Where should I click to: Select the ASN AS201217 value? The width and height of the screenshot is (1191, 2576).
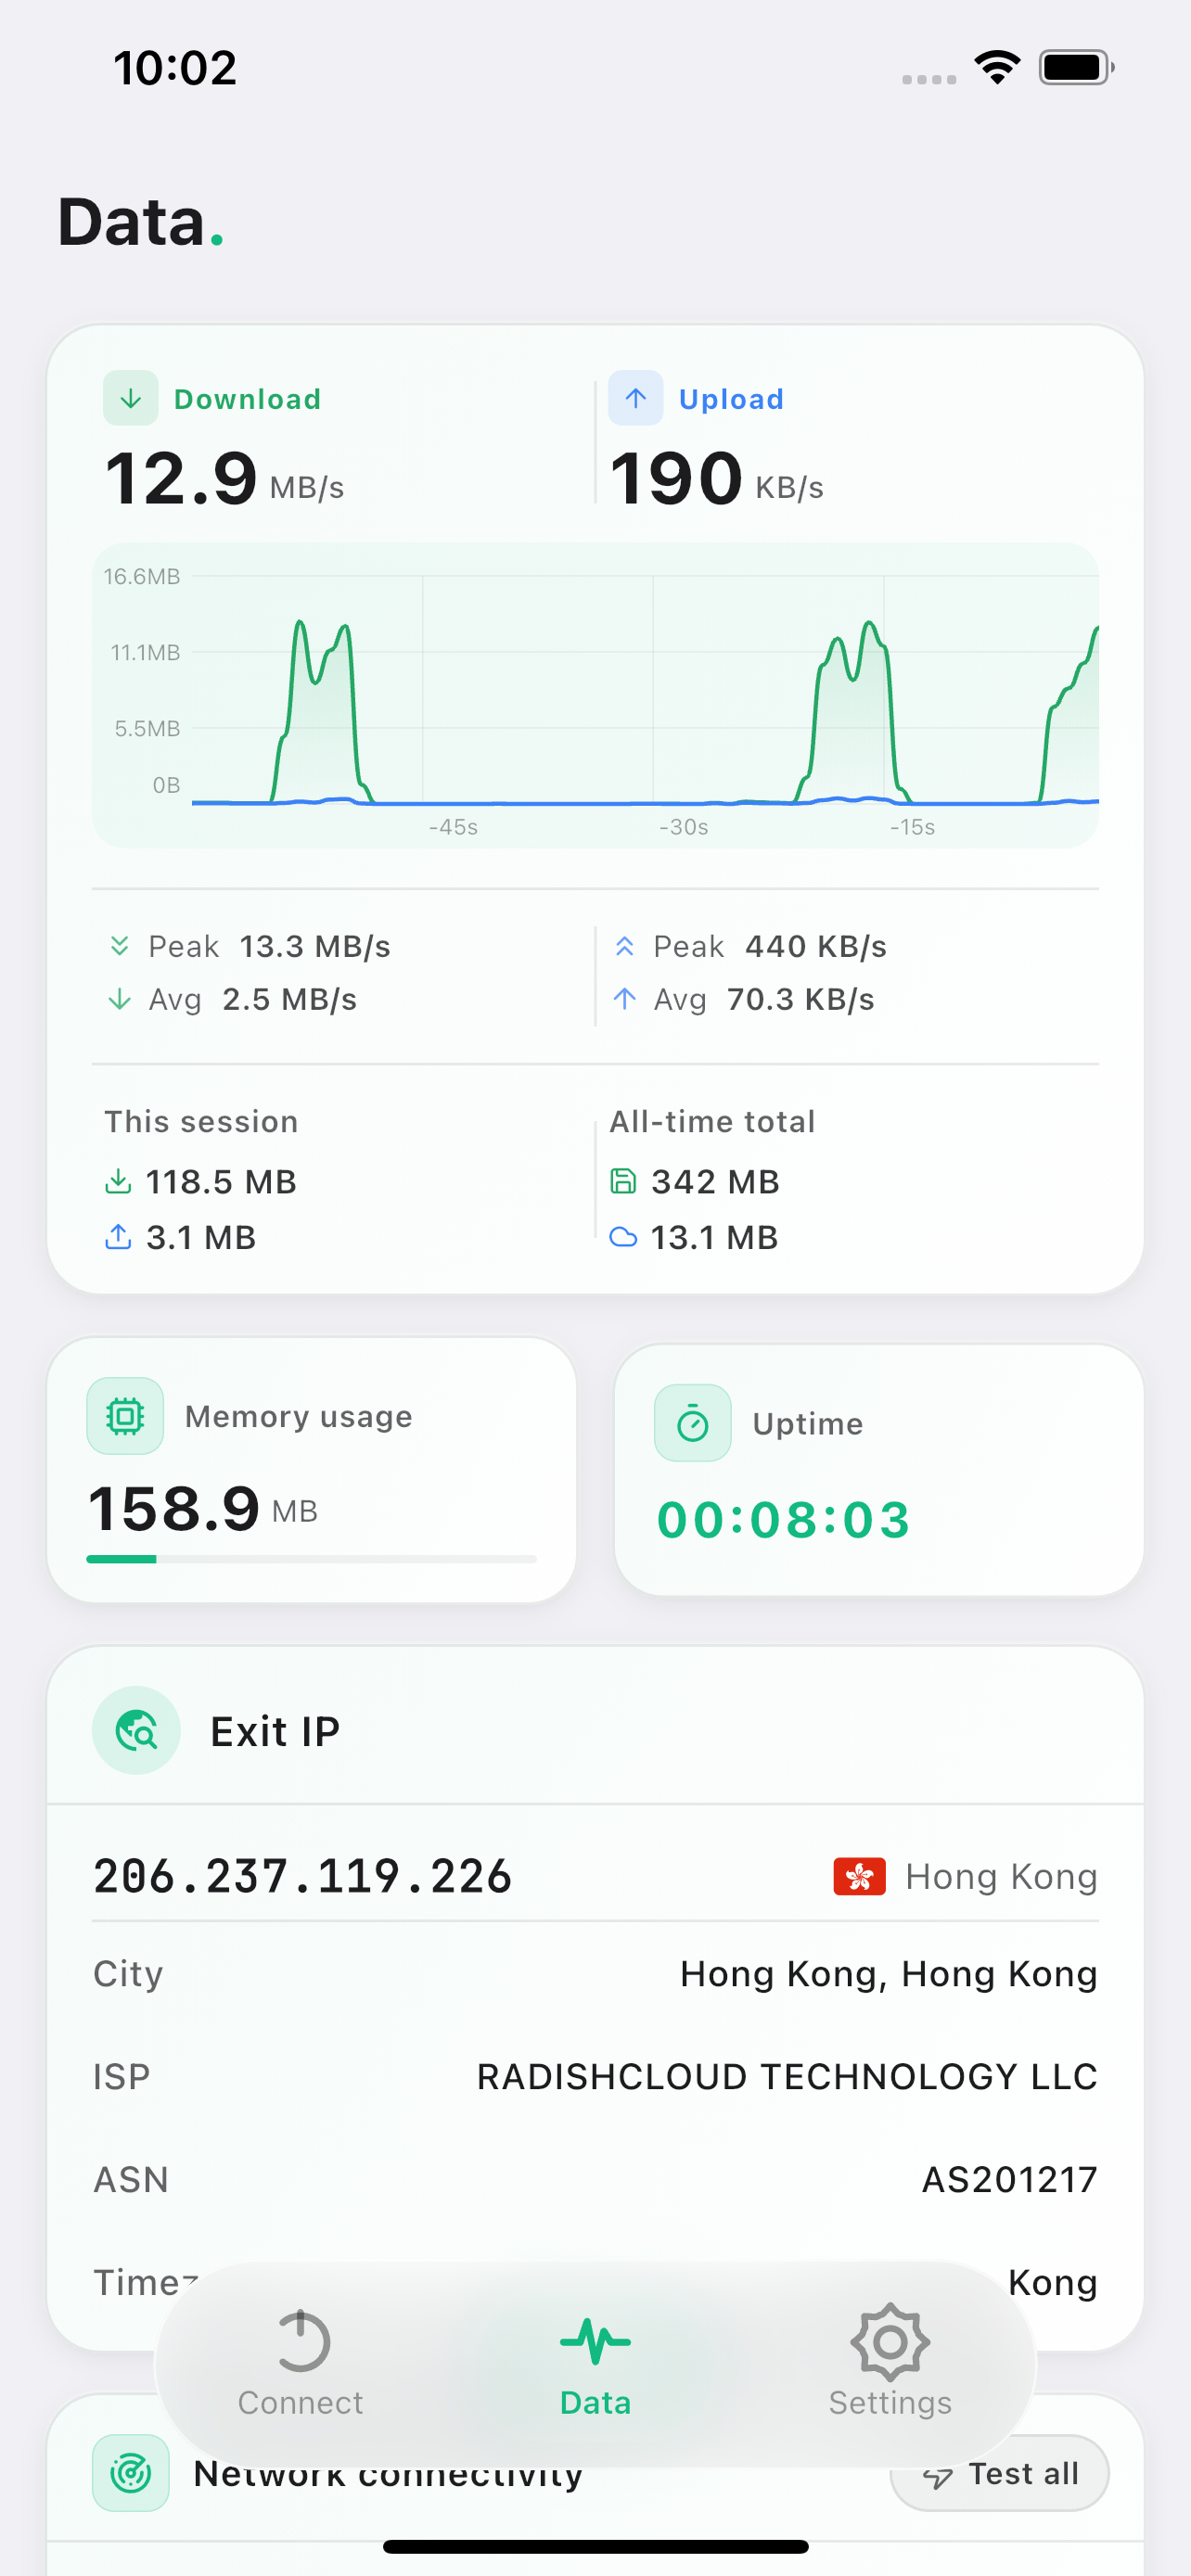coord(1009,2179)
